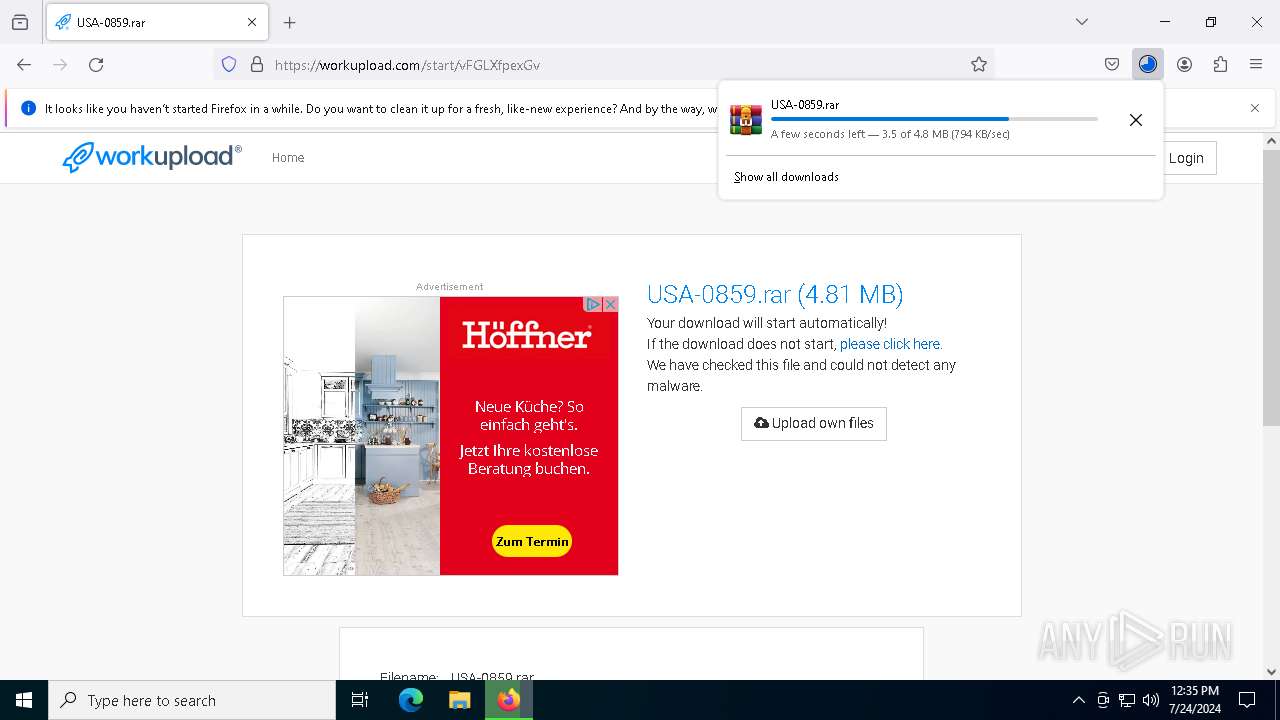1280x720 pixels.
Task: Go back to previous page
Action: [24, 64]
